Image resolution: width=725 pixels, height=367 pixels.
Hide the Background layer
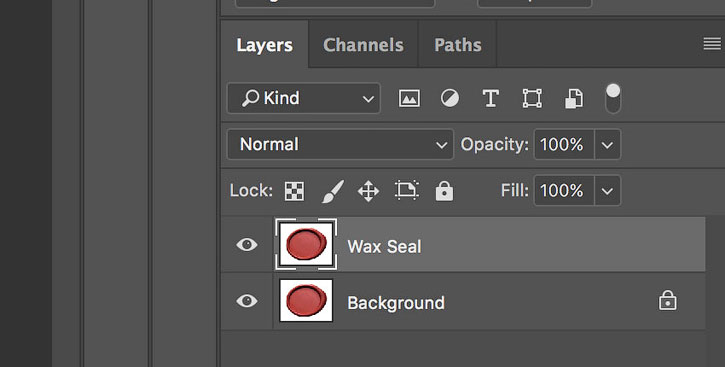tap(247, 301)
